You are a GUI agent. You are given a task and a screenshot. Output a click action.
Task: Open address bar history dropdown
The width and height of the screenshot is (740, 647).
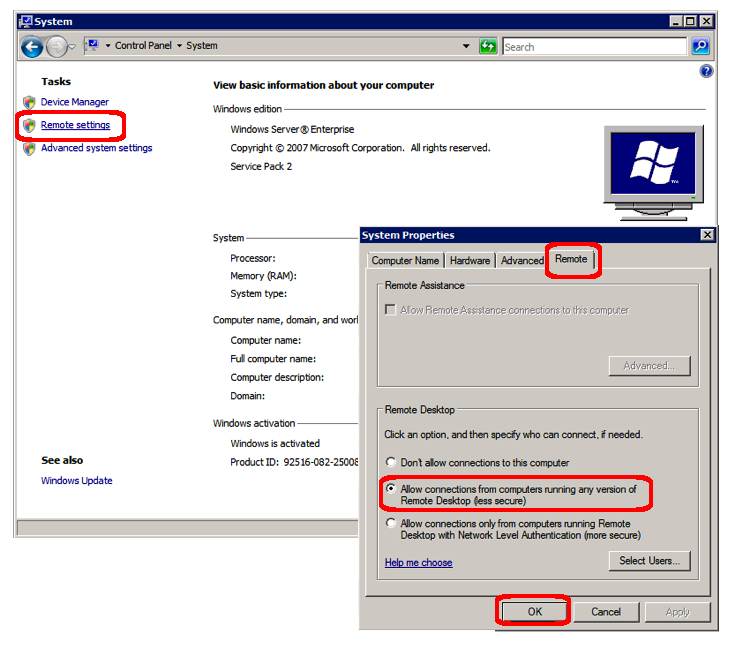(466, 46)
